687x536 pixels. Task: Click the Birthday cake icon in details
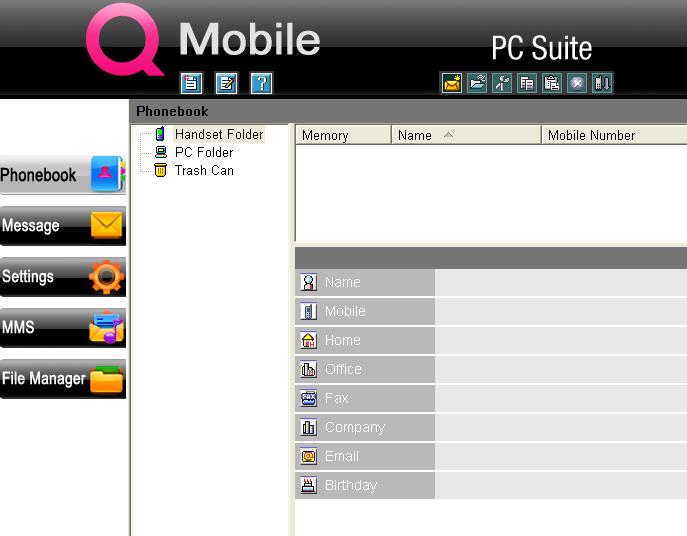point(308,485)
